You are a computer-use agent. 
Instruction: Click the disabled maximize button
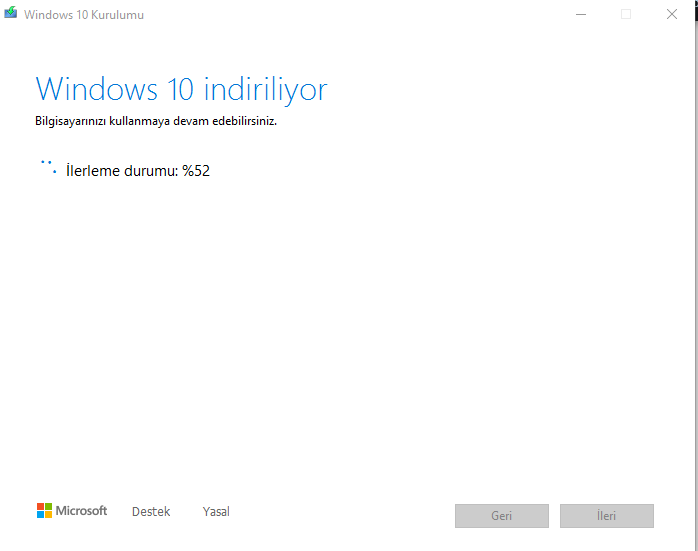click(626, 14)
